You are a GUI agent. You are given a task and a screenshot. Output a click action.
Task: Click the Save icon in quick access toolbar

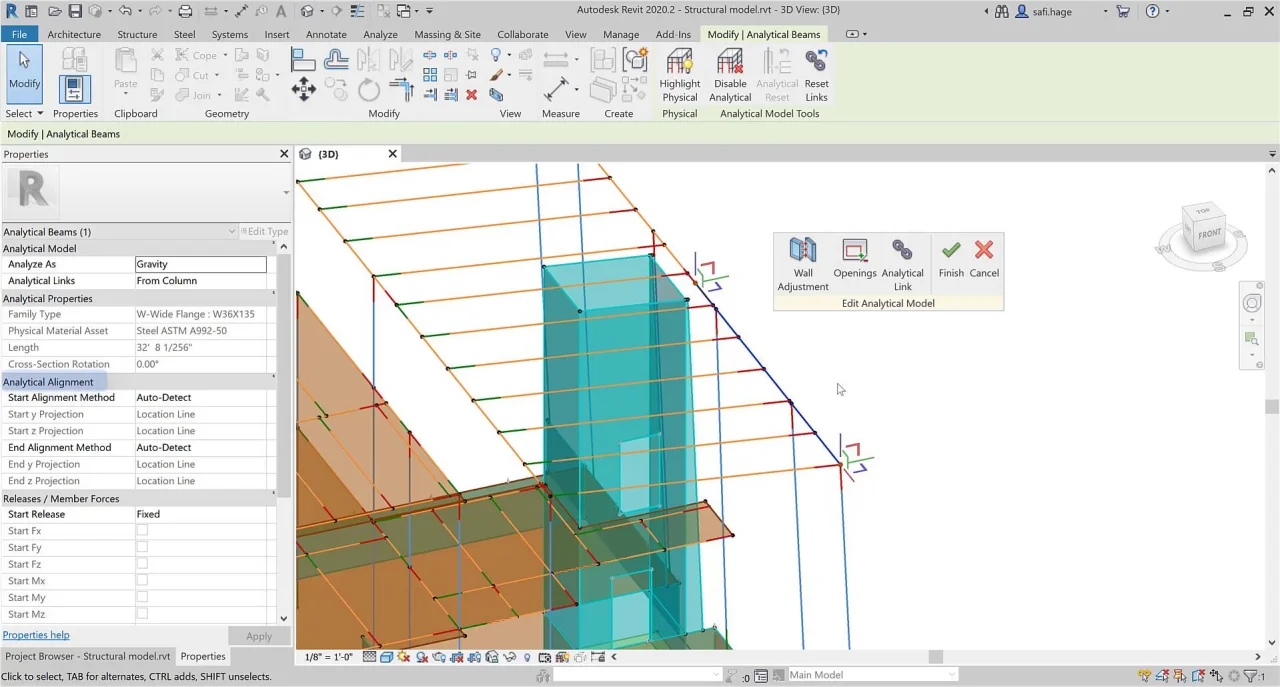pos(77,11)
